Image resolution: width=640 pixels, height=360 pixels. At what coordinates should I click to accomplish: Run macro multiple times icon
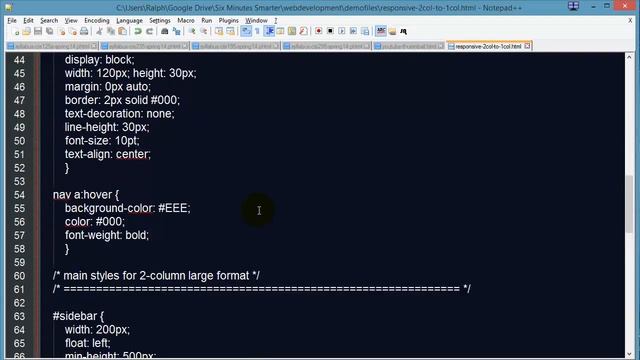coord(353,31)
